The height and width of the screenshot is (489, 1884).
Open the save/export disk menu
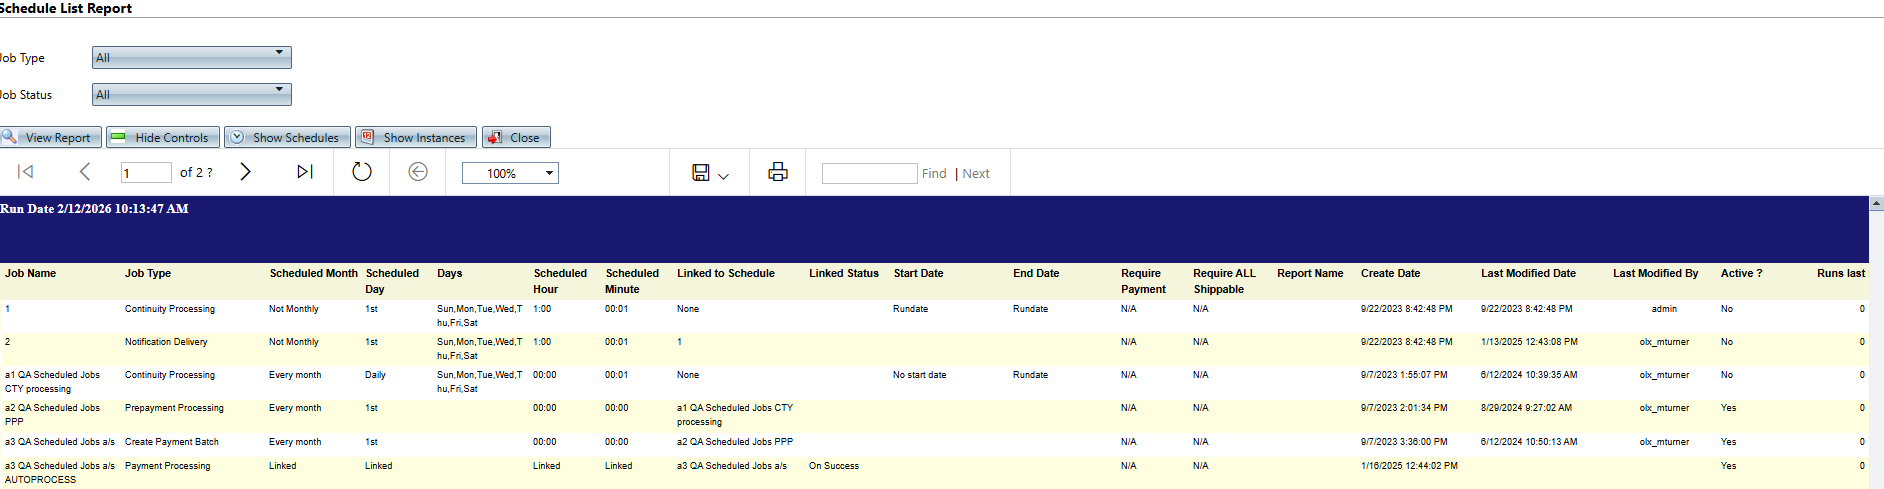tap(709, 173)
